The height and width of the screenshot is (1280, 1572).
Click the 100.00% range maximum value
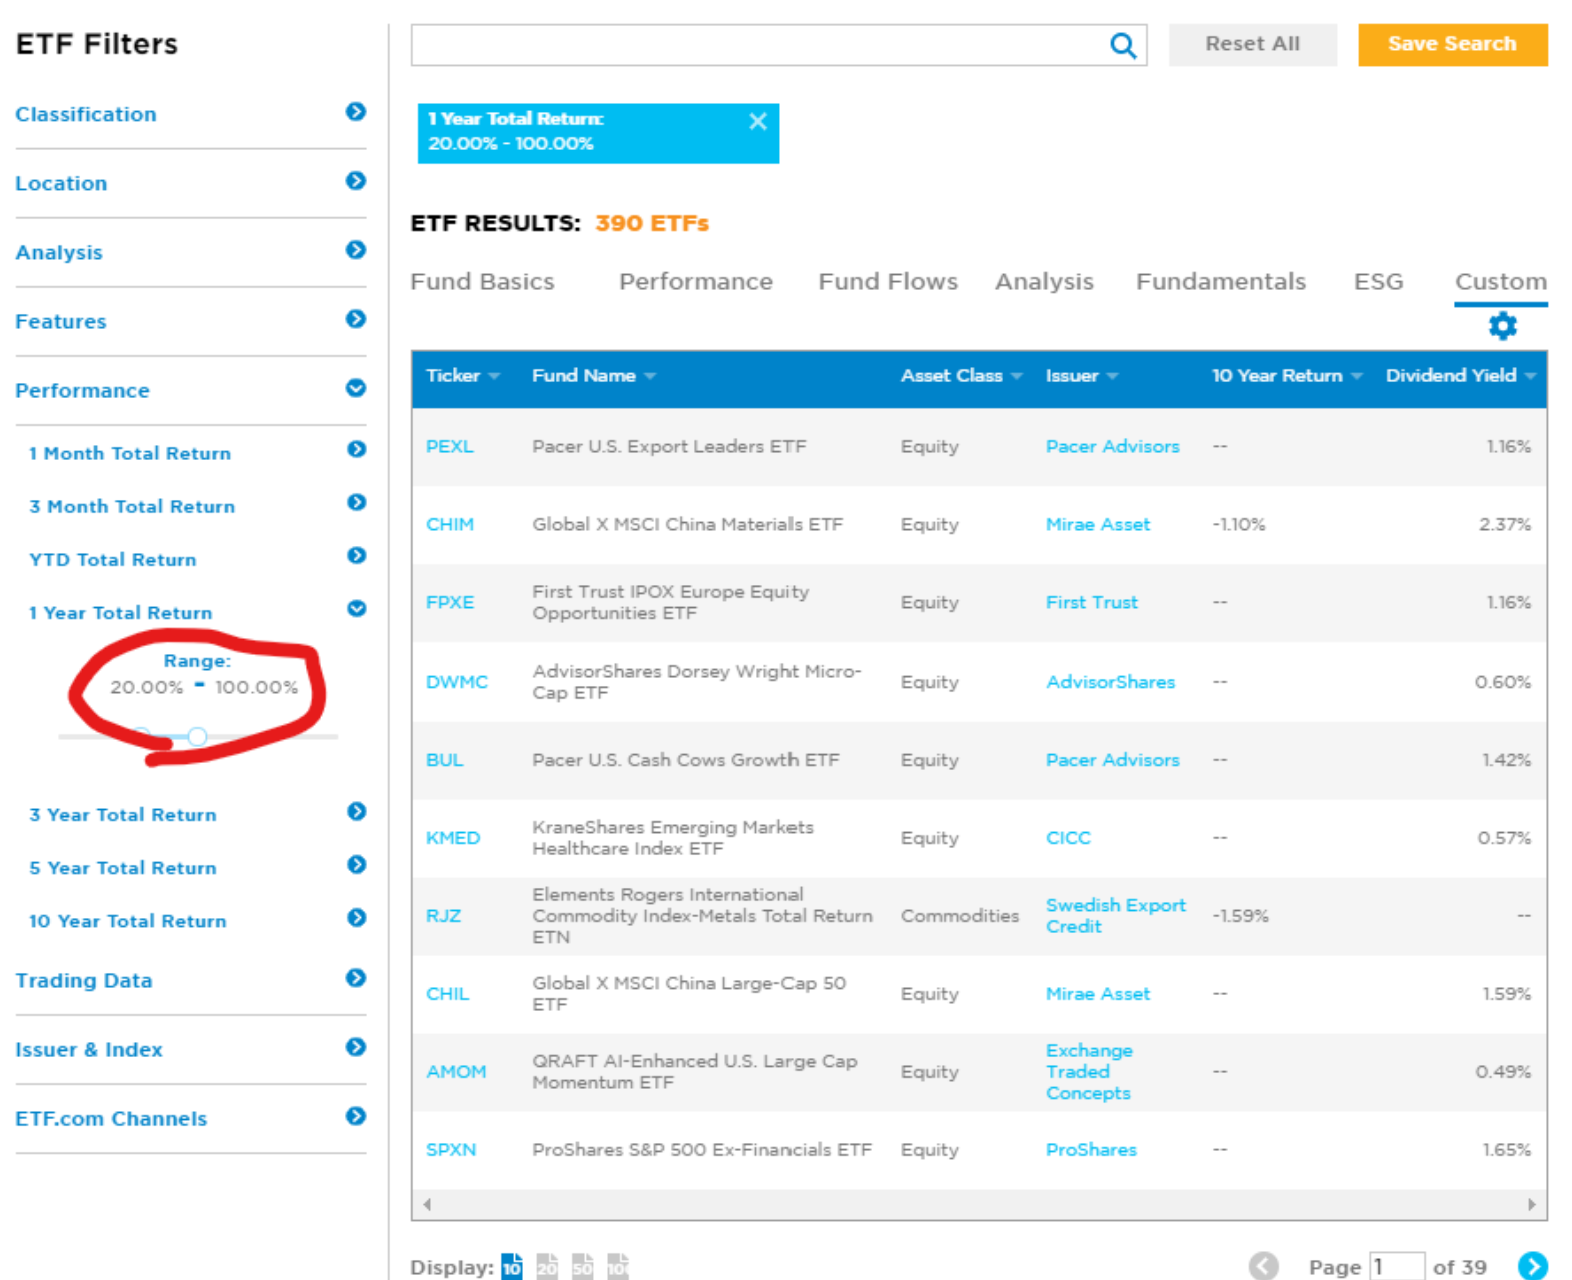click(256, 688)
